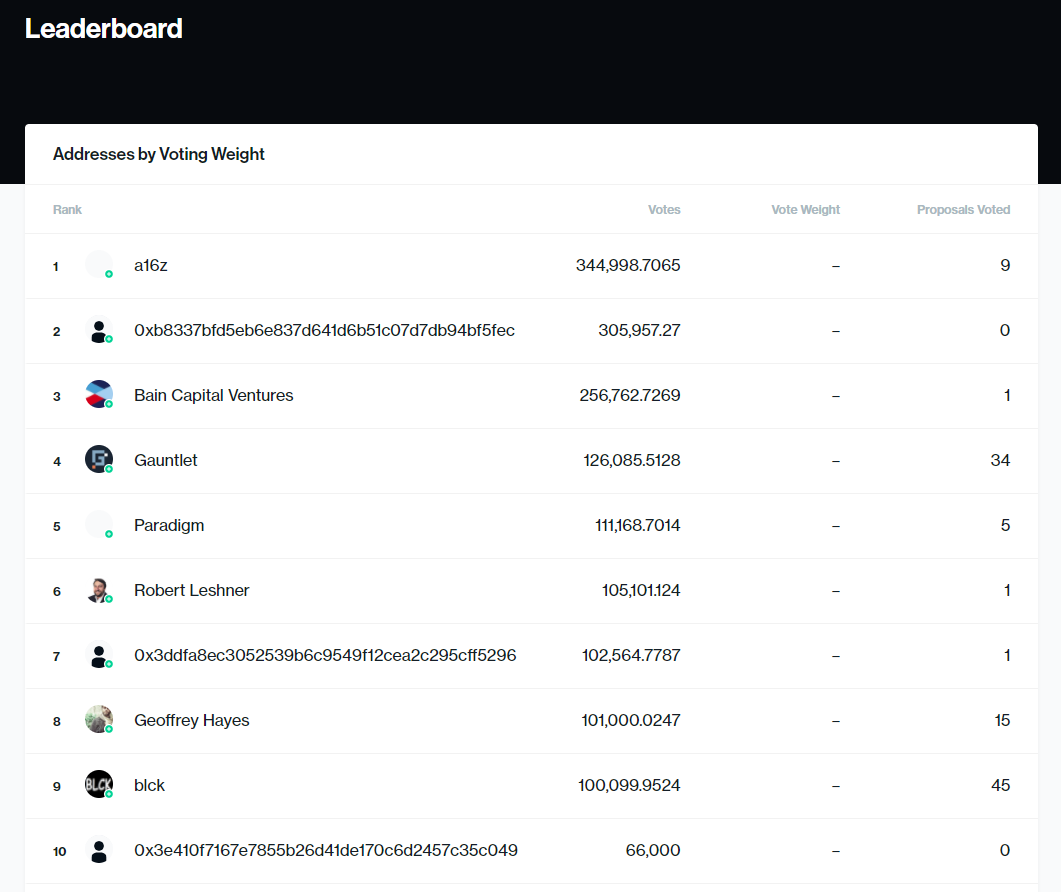The height and width of the screenshot is (892, 1061).
Task: Click votes value 101,000.0247
Action: [631, 720]
